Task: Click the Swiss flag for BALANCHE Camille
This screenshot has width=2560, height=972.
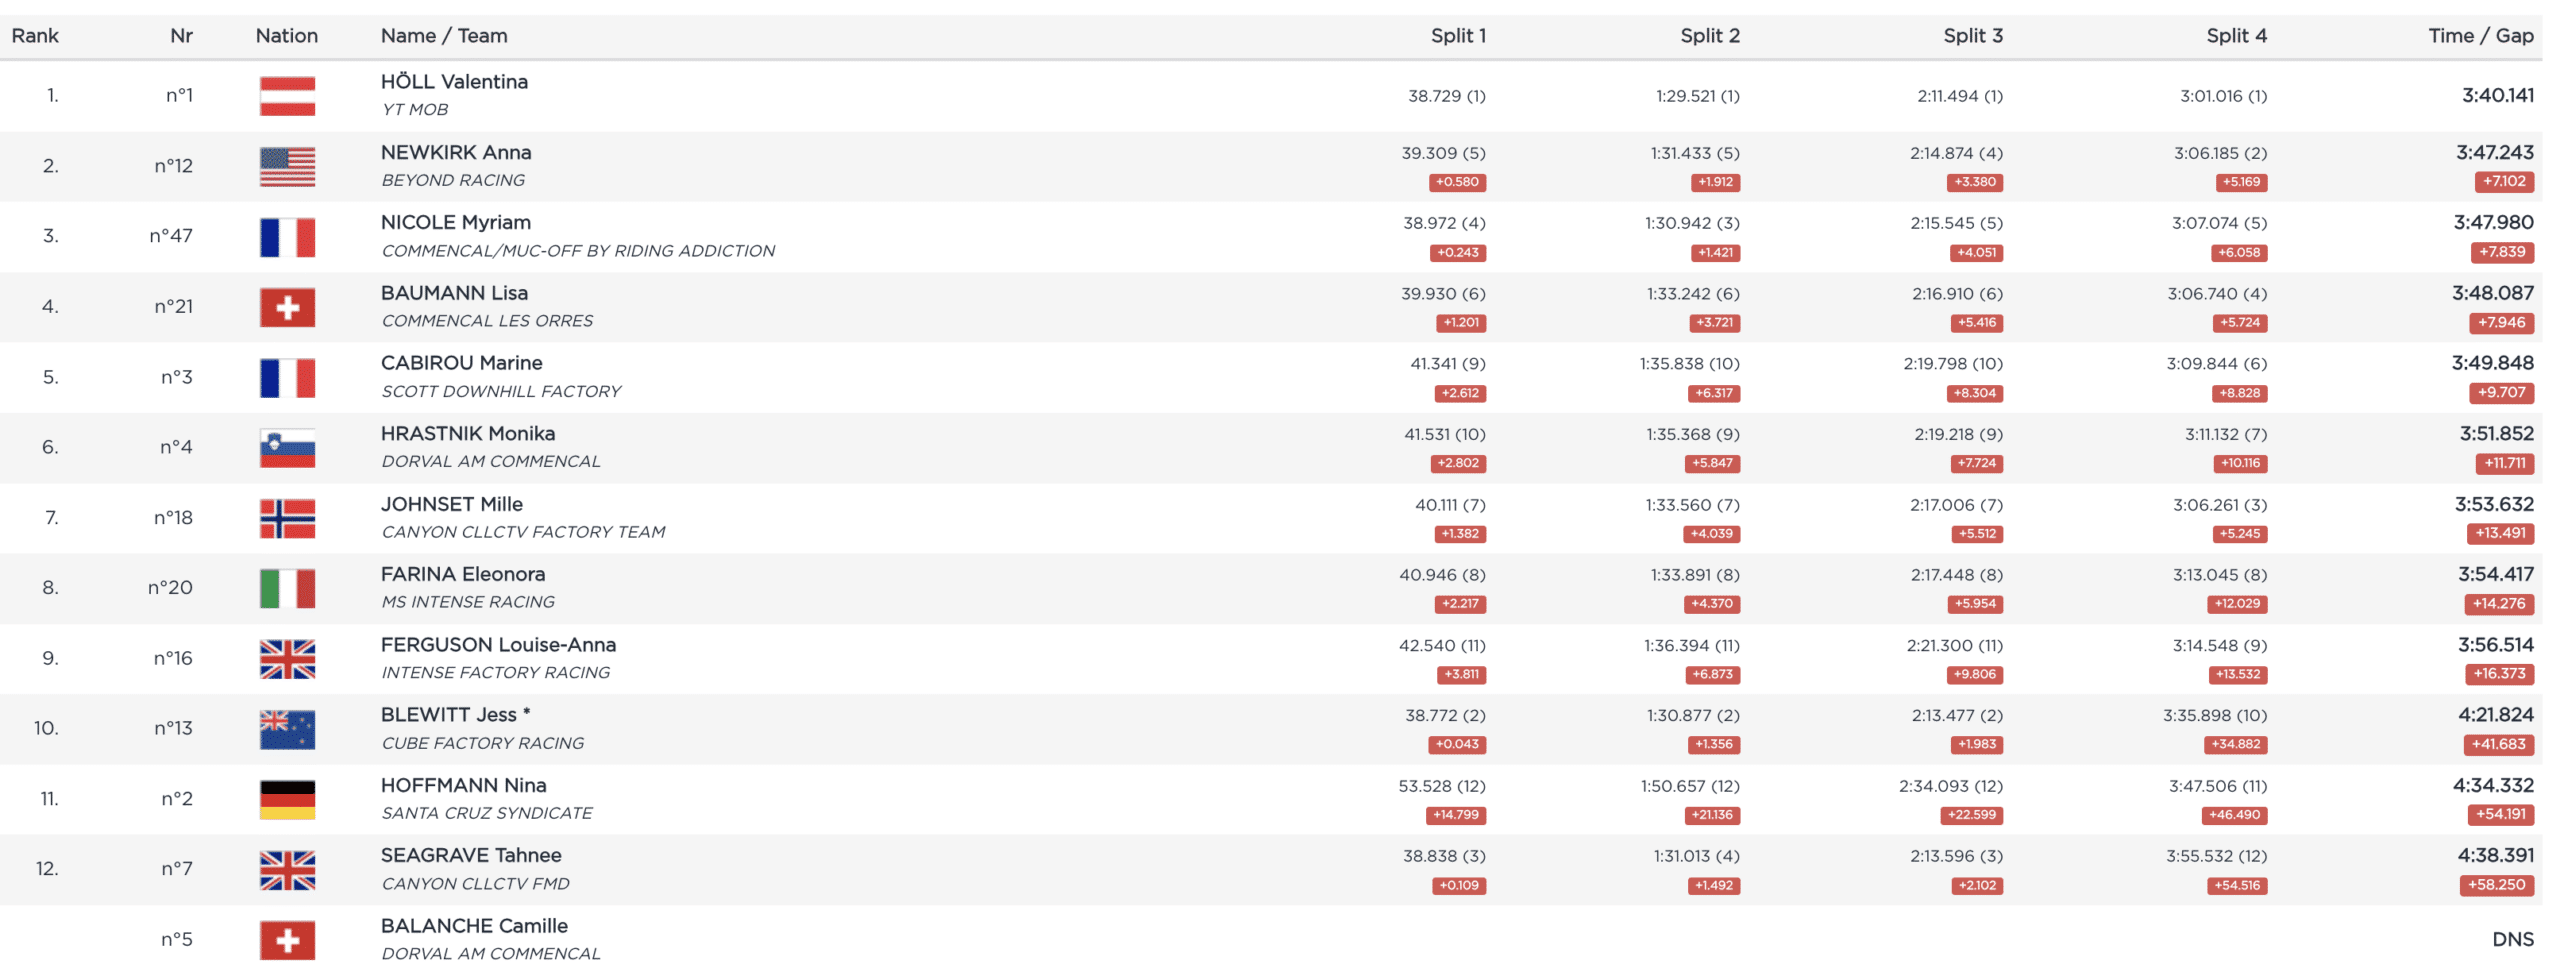Action: click(x=287, y=940)
